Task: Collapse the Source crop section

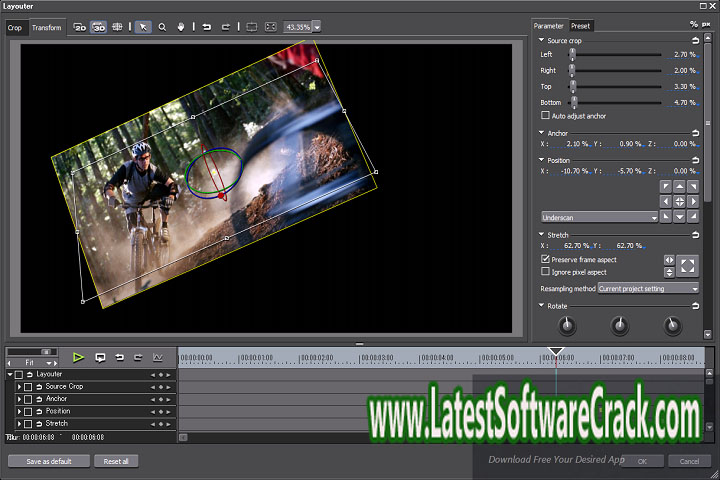Action: pos(541,40)
